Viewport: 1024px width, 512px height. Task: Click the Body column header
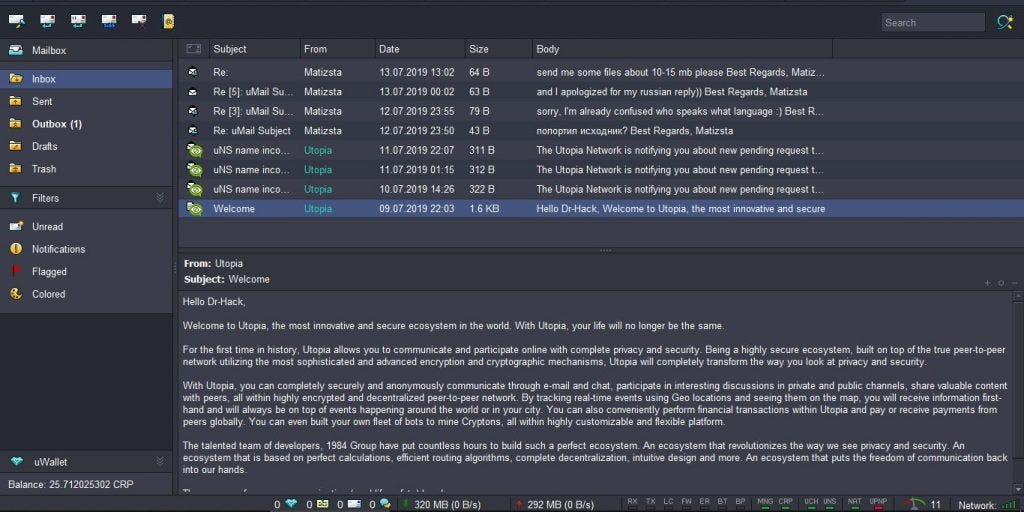click(682, 49)
